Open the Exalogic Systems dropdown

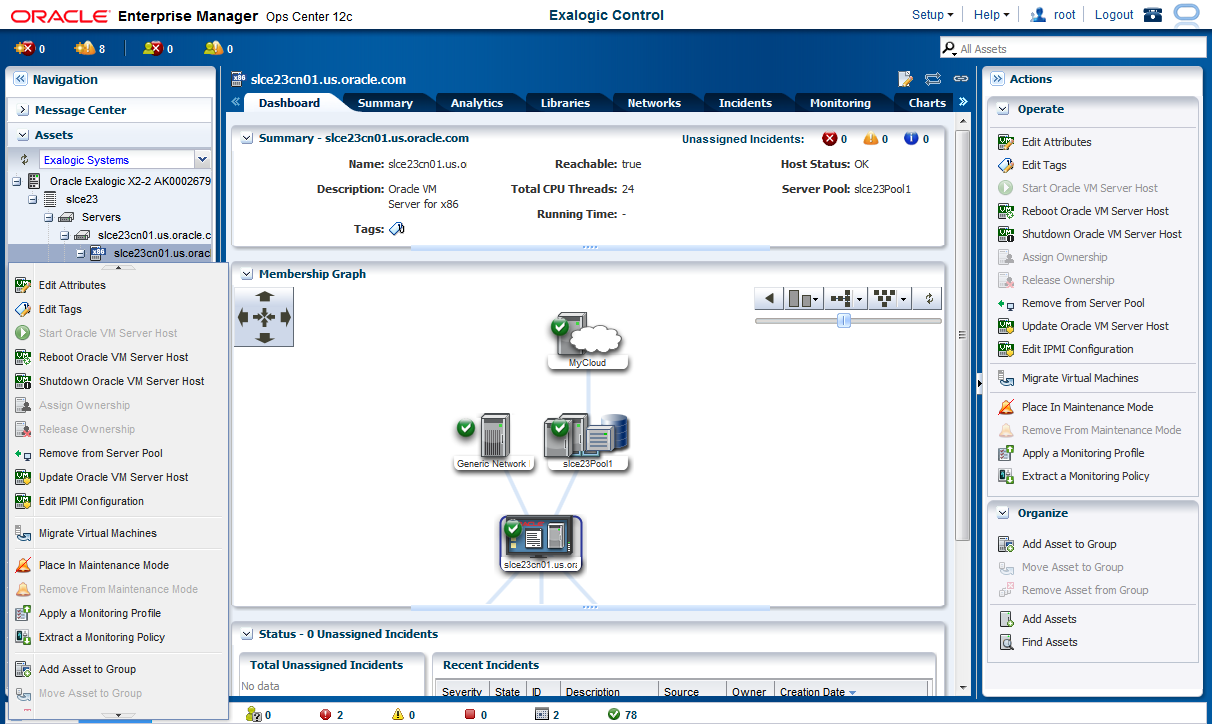202,159
